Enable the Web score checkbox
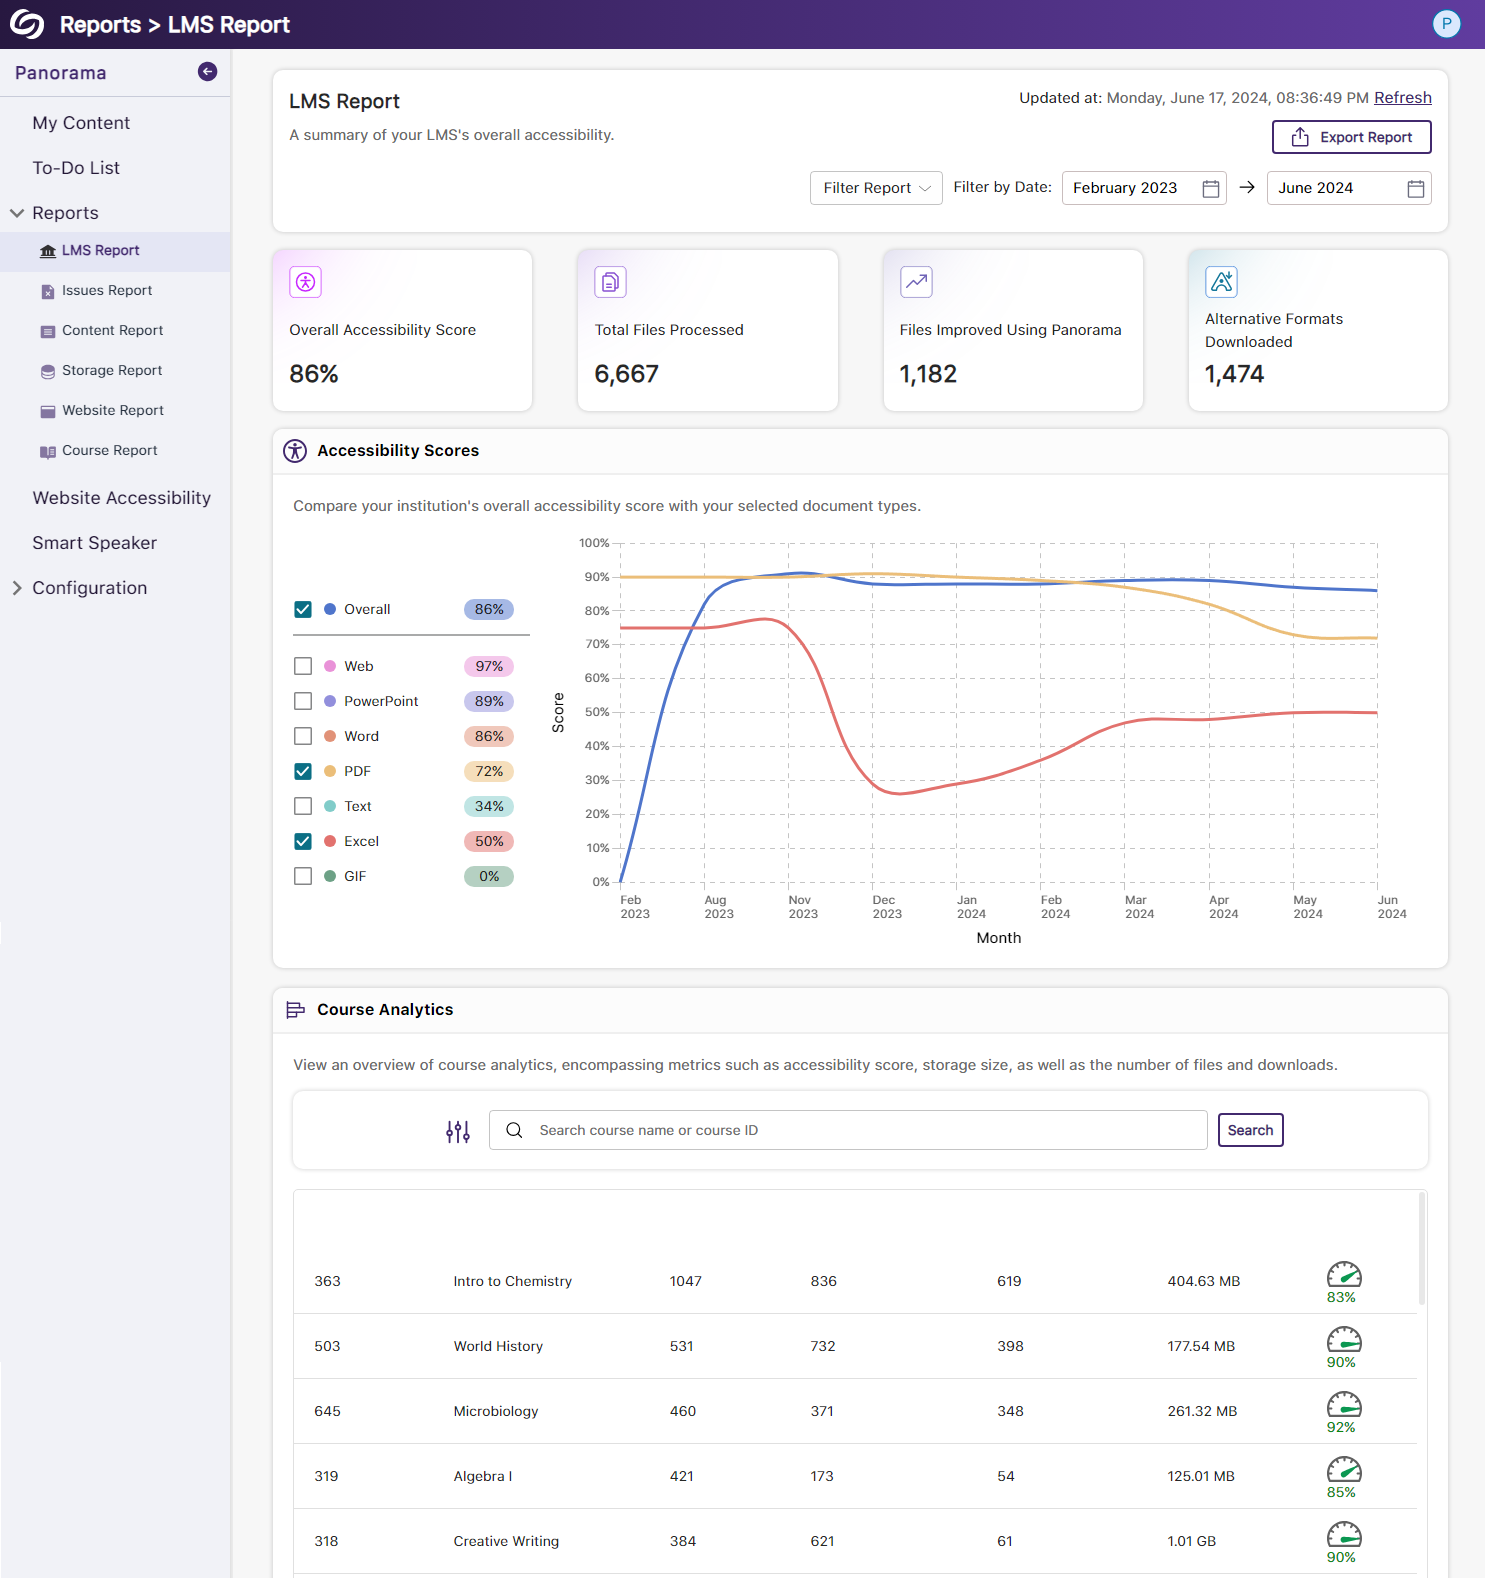The width and height of the screenshot is (1485, 1578). point(303,666)
